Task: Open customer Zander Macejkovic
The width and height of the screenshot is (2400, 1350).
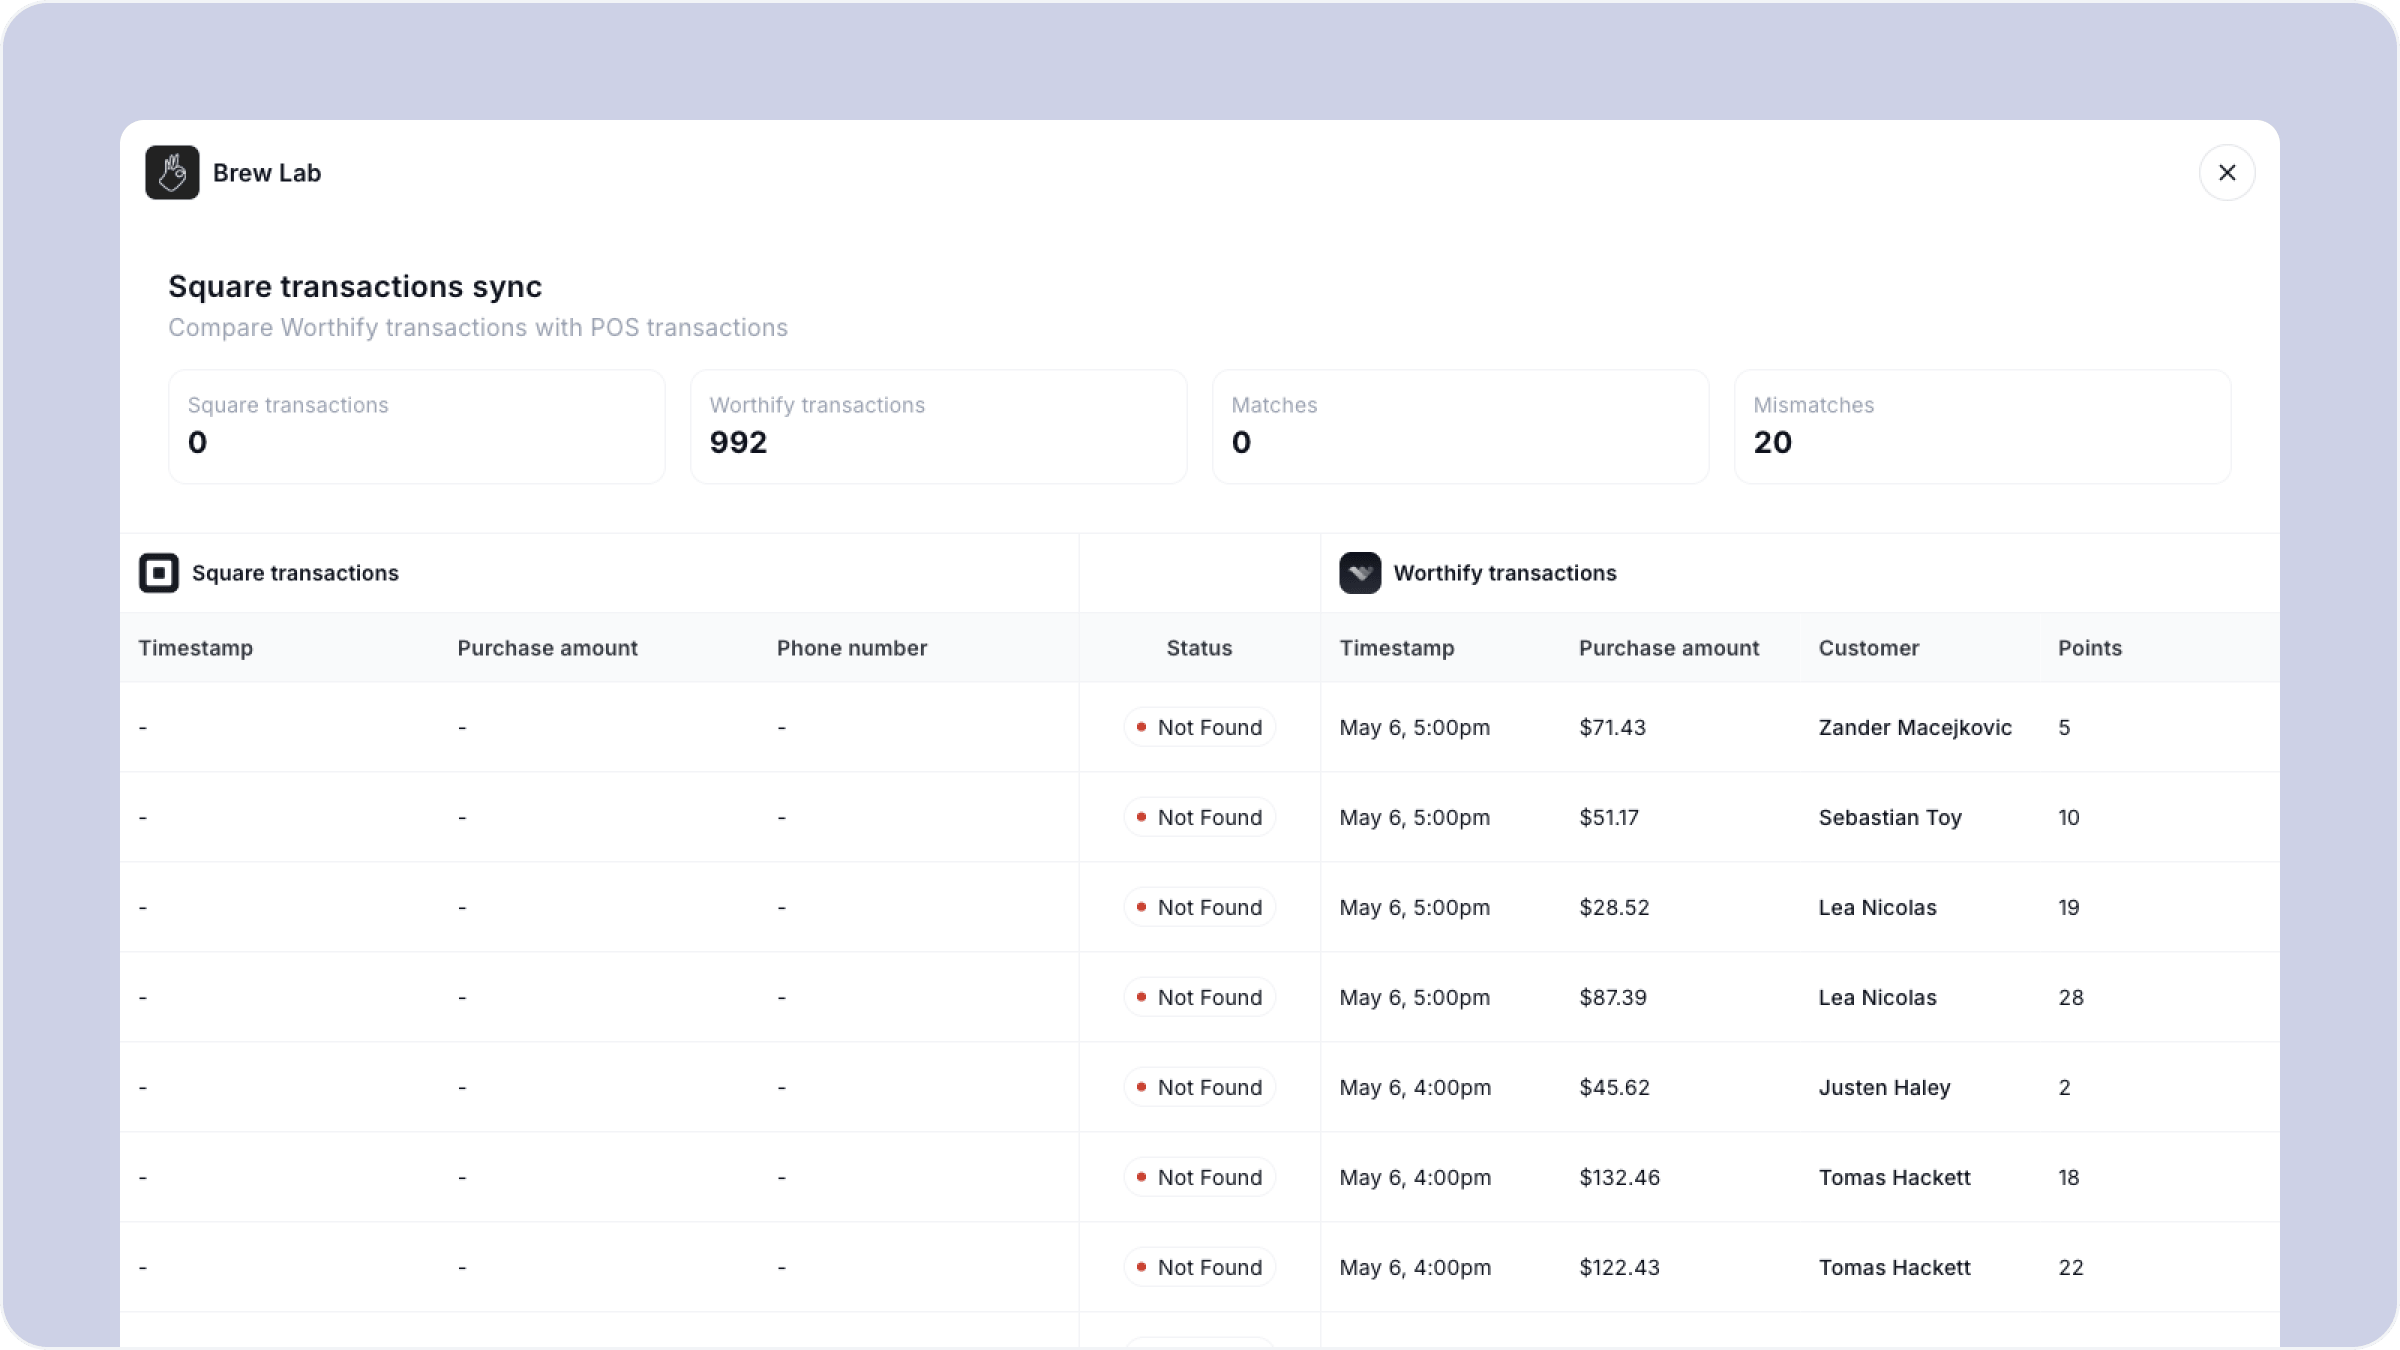Action: (x=1915, y=727)
